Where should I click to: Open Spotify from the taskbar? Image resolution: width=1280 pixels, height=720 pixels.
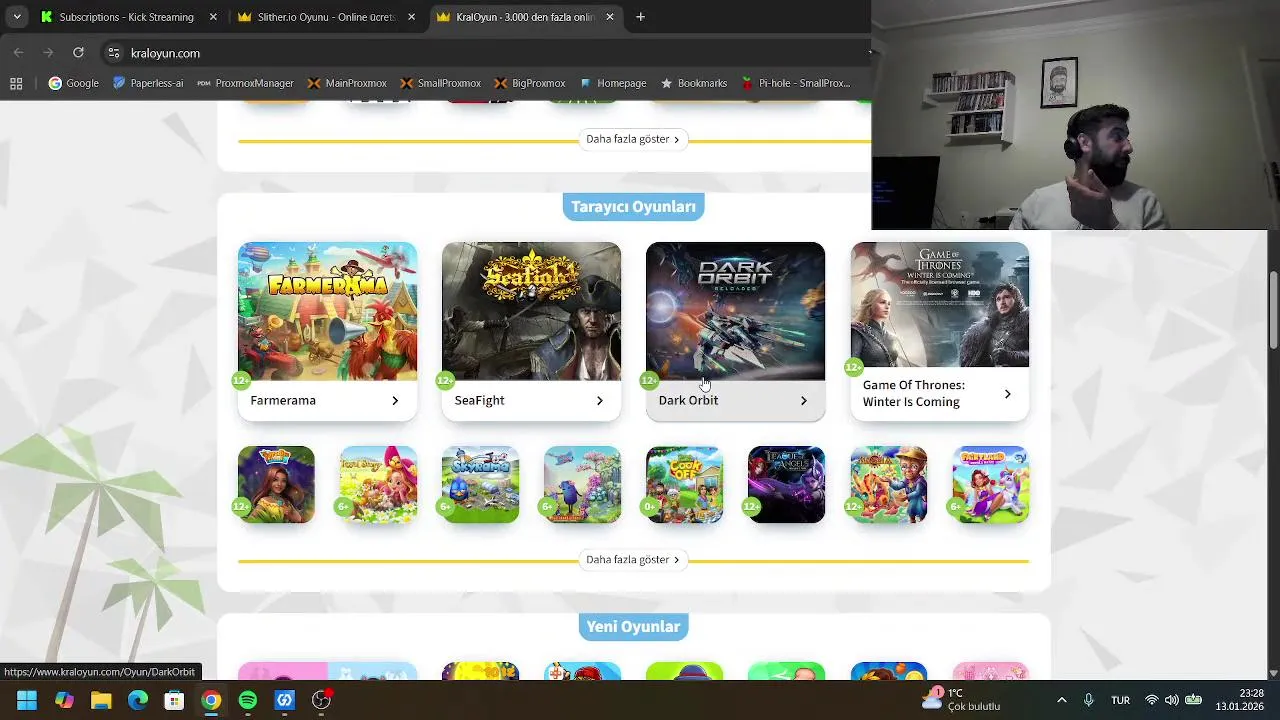[x=248, y=700]
